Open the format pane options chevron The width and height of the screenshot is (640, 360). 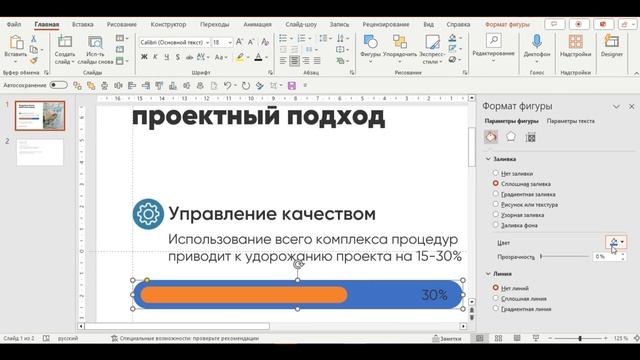pos(616,106)
